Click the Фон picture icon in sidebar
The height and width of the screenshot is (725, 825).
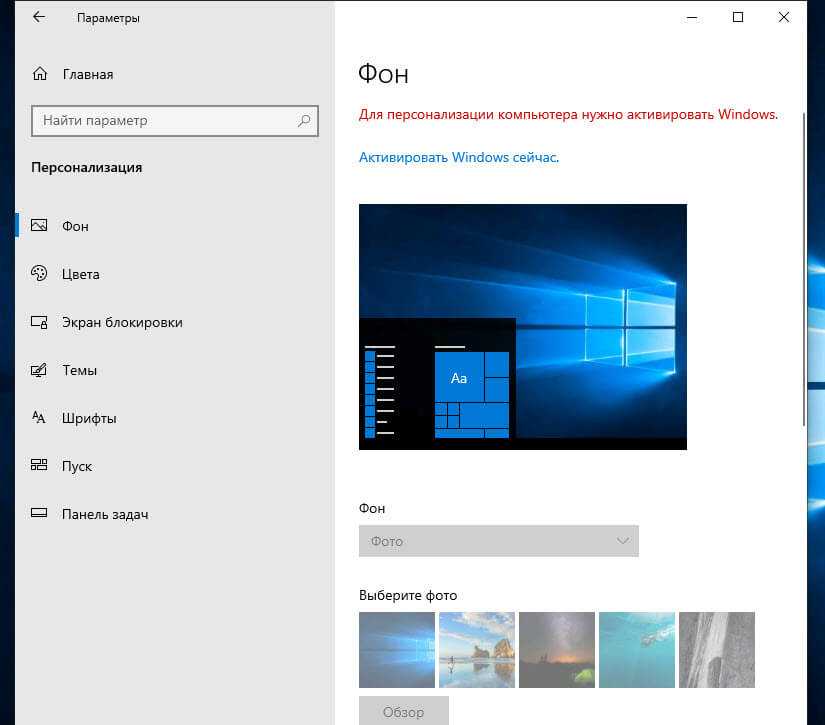click(x=40, y=226)
